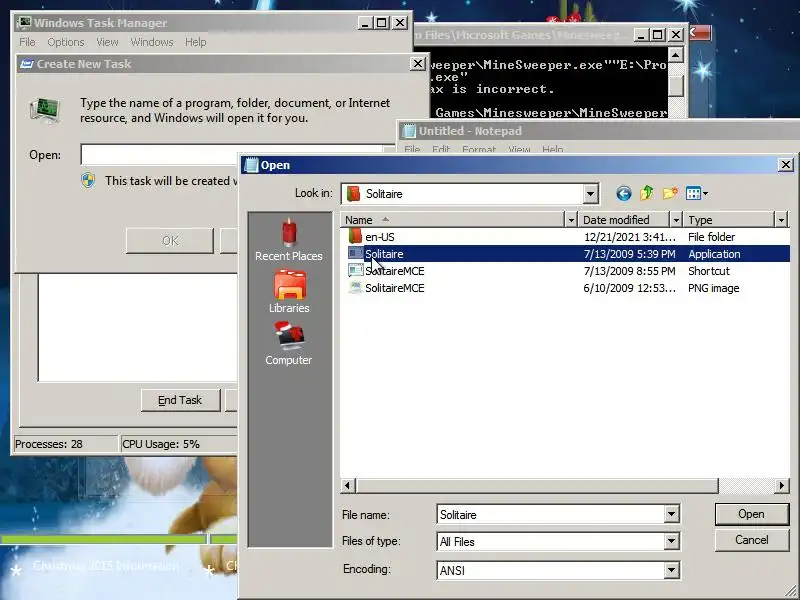Open the View menu in Task Manager
Screen dimensions: 800x600
(107, 42)
